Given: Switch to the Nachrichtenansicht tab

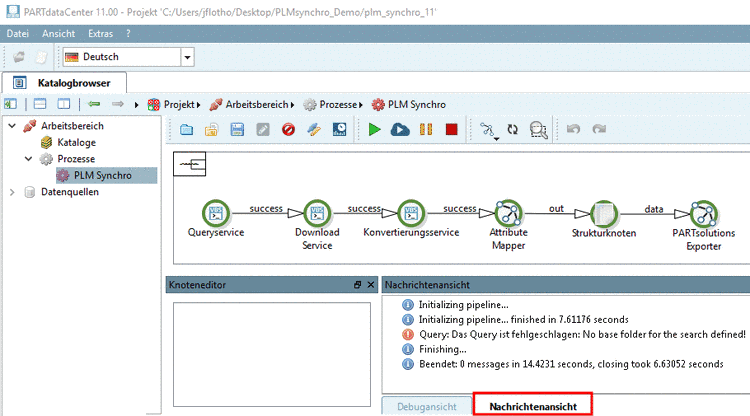Looking at the screenshot, I should [533, 406].
